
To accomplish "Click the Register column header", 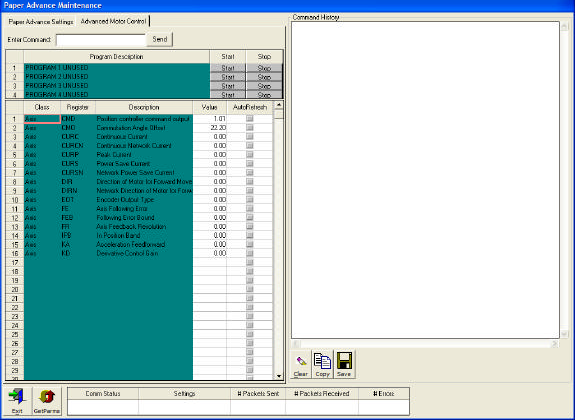I will pos(78,107).
